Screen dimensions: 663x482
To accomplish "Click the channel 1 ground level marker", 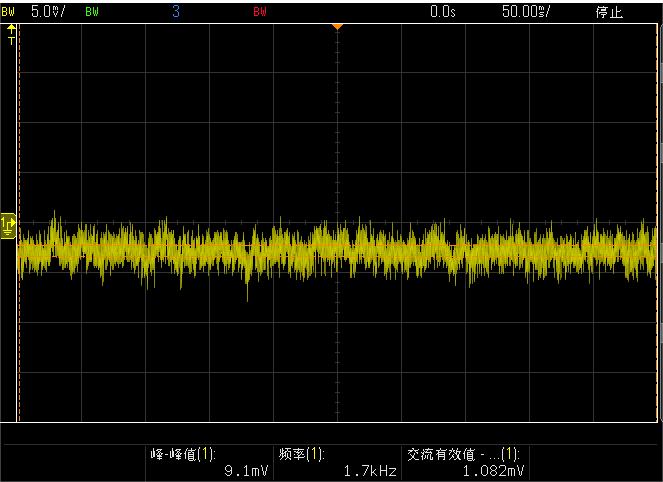I will pos(8,225).
